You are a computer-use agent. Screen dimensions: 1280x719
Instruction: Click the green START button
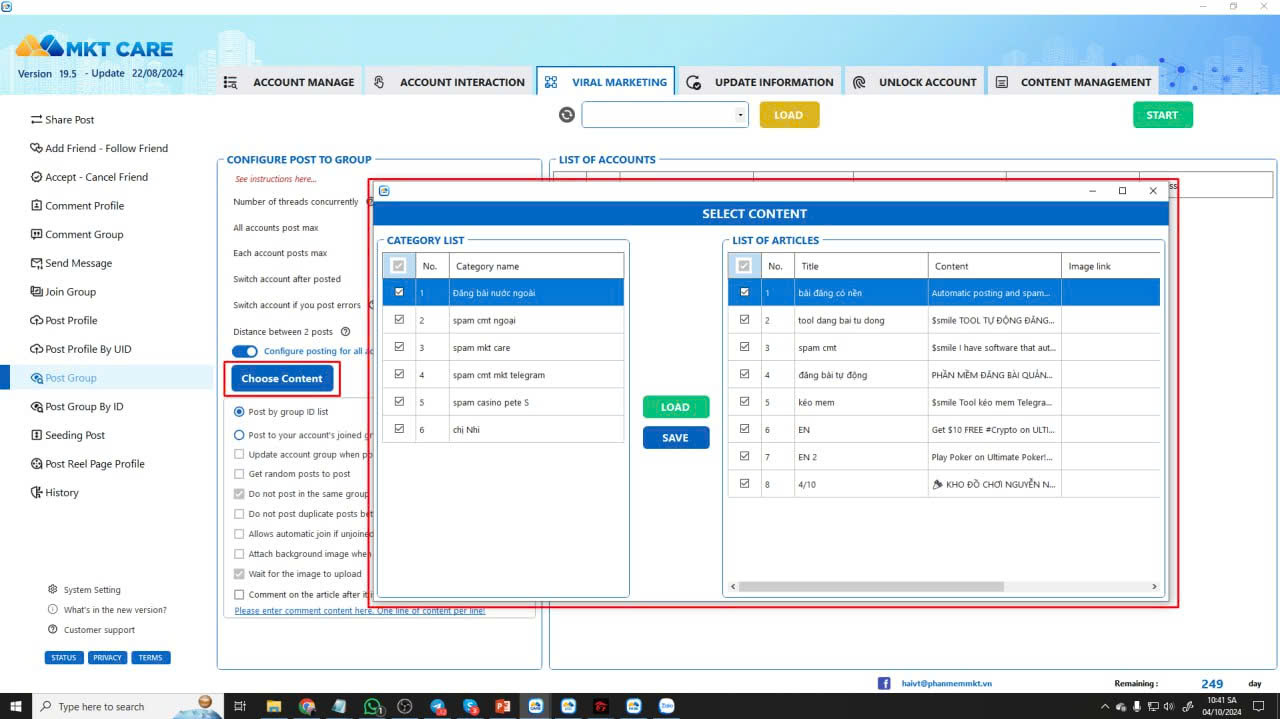[x=1162, y=115]
